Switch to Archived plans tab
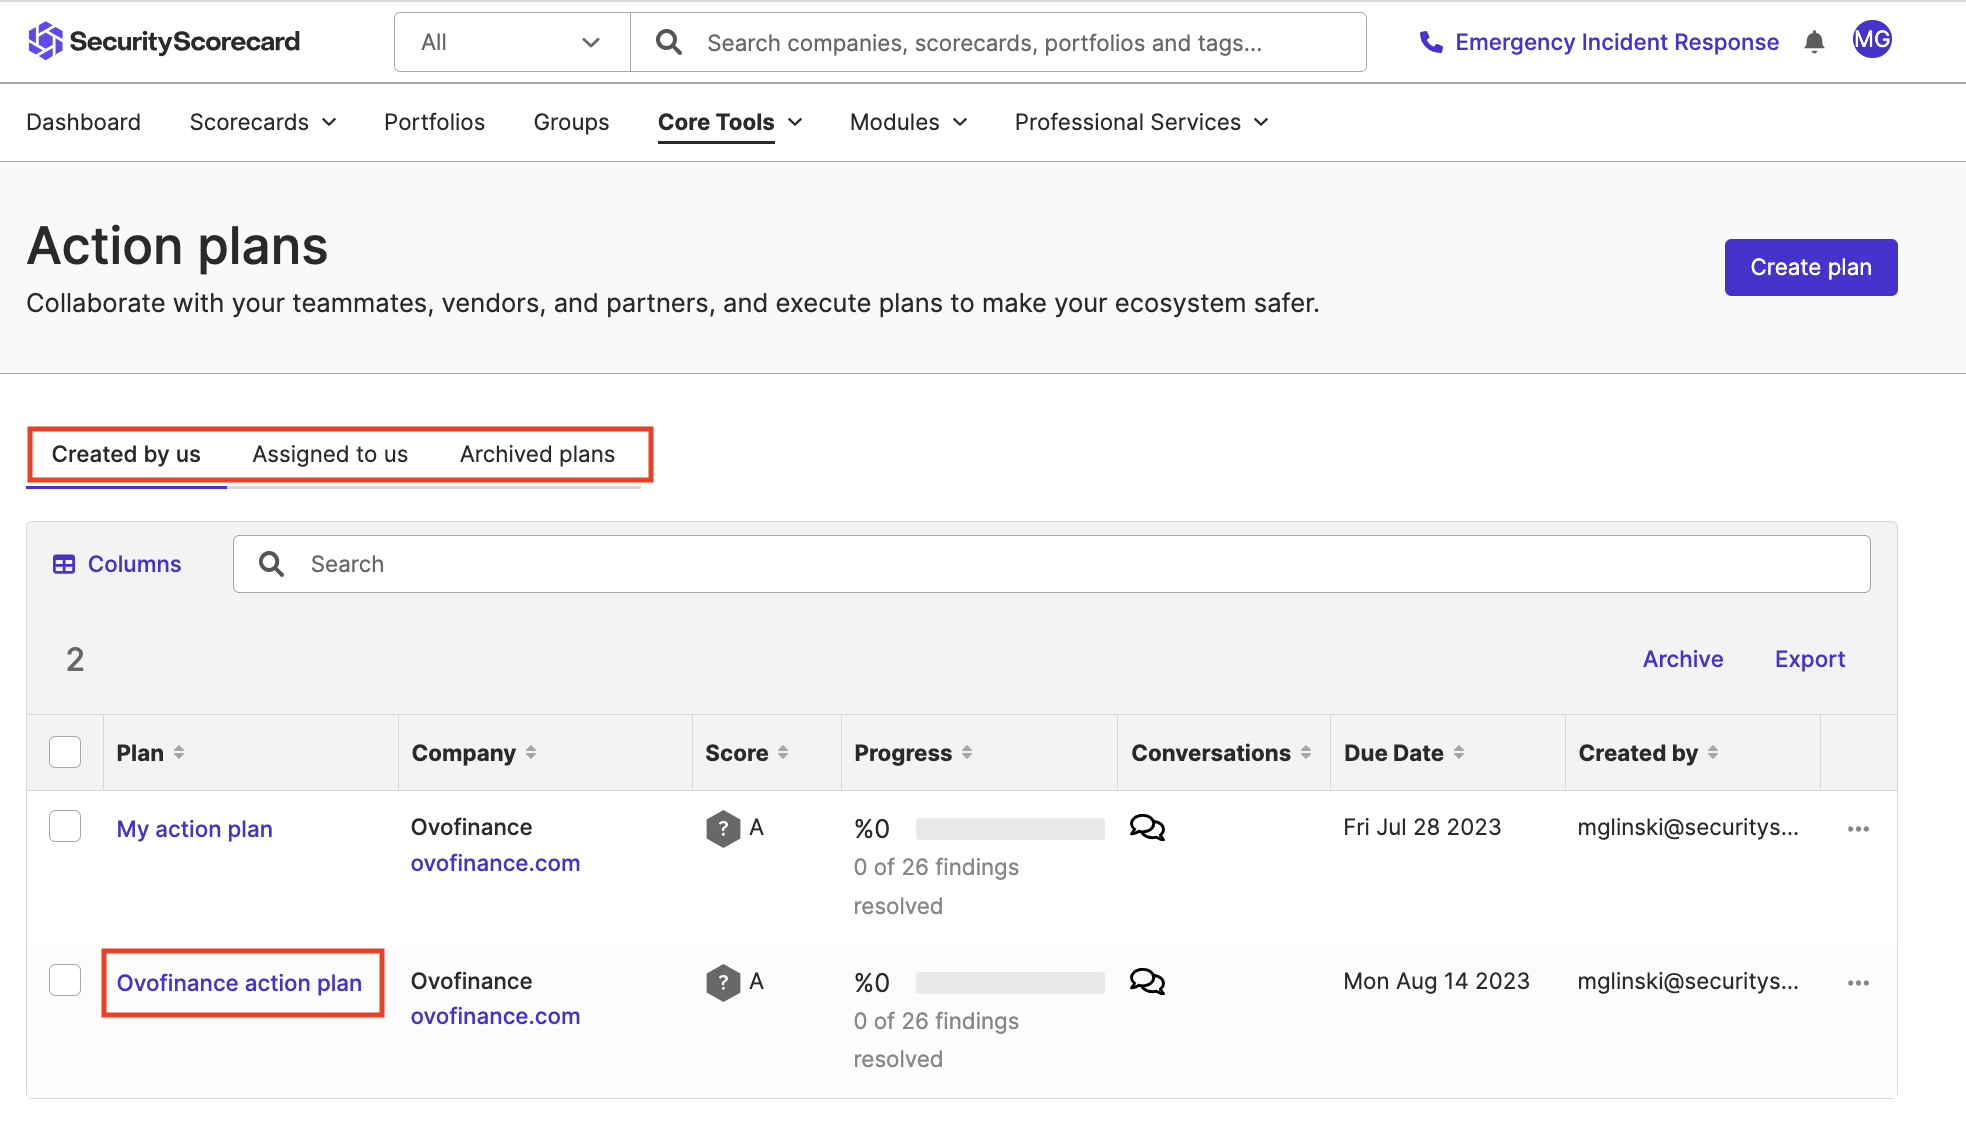 (x=537, y=454)
